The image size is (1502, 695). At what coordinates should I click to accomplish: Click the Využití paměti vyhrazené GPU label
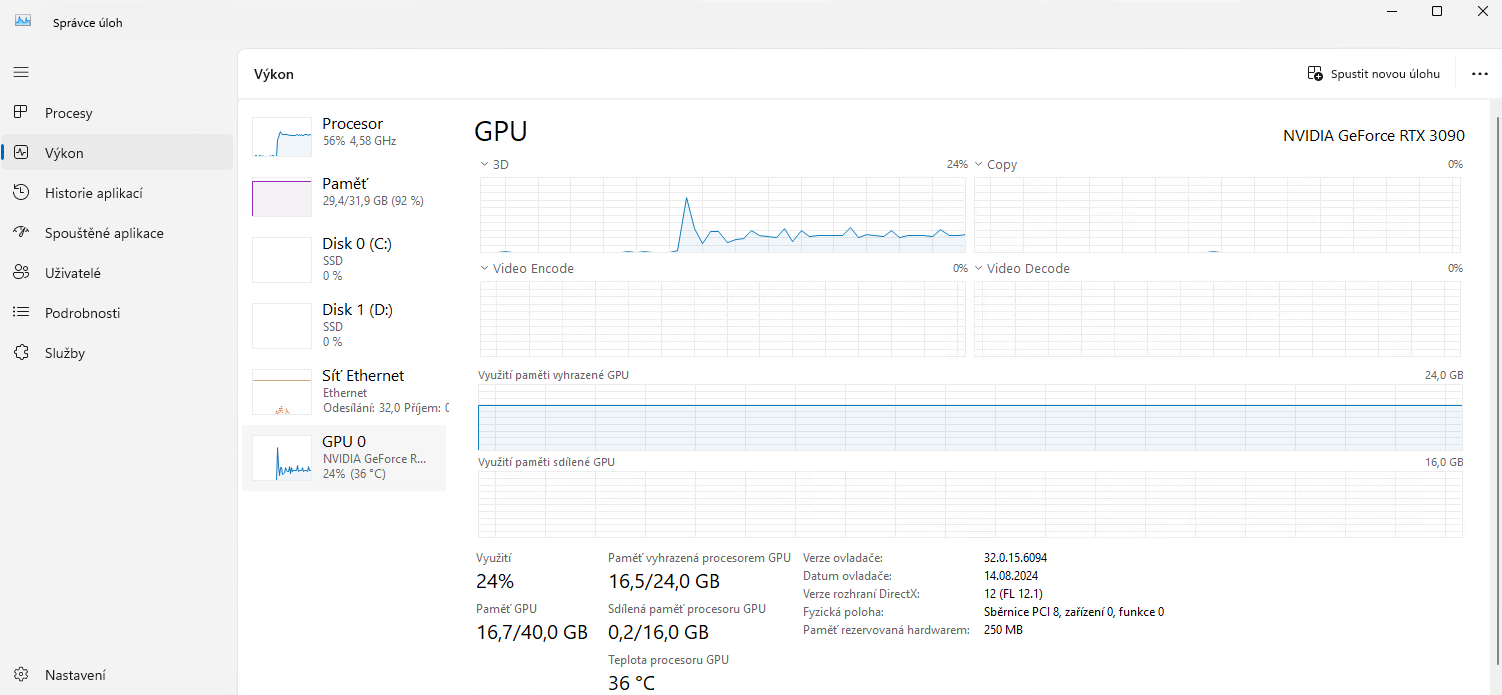553,375
